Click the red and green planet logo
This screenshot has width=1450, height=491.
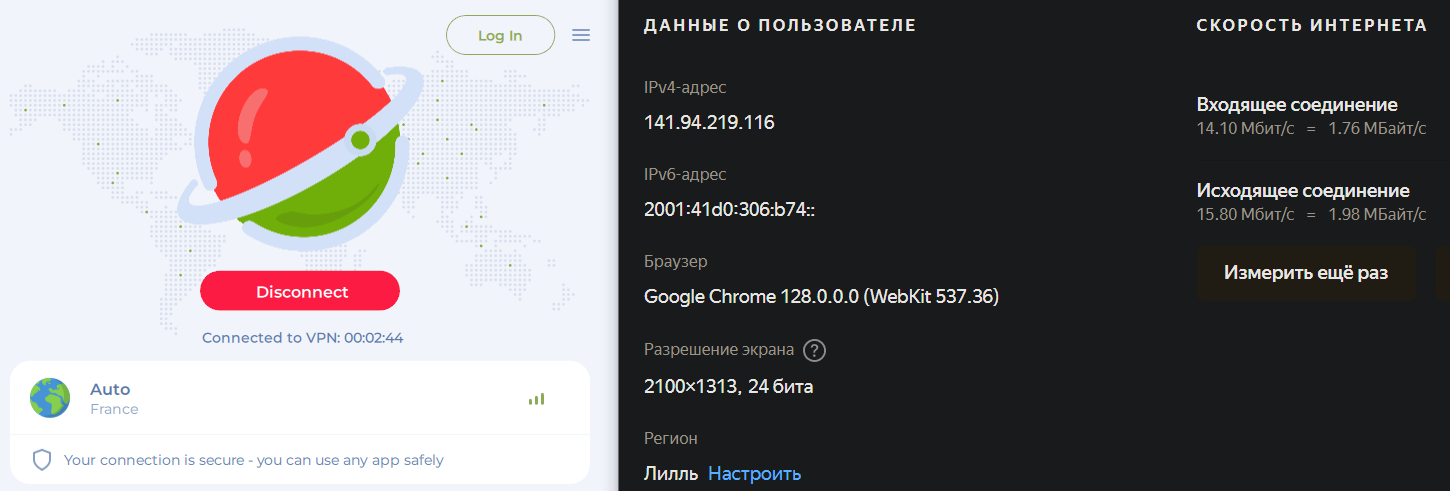tap(300, 146)
